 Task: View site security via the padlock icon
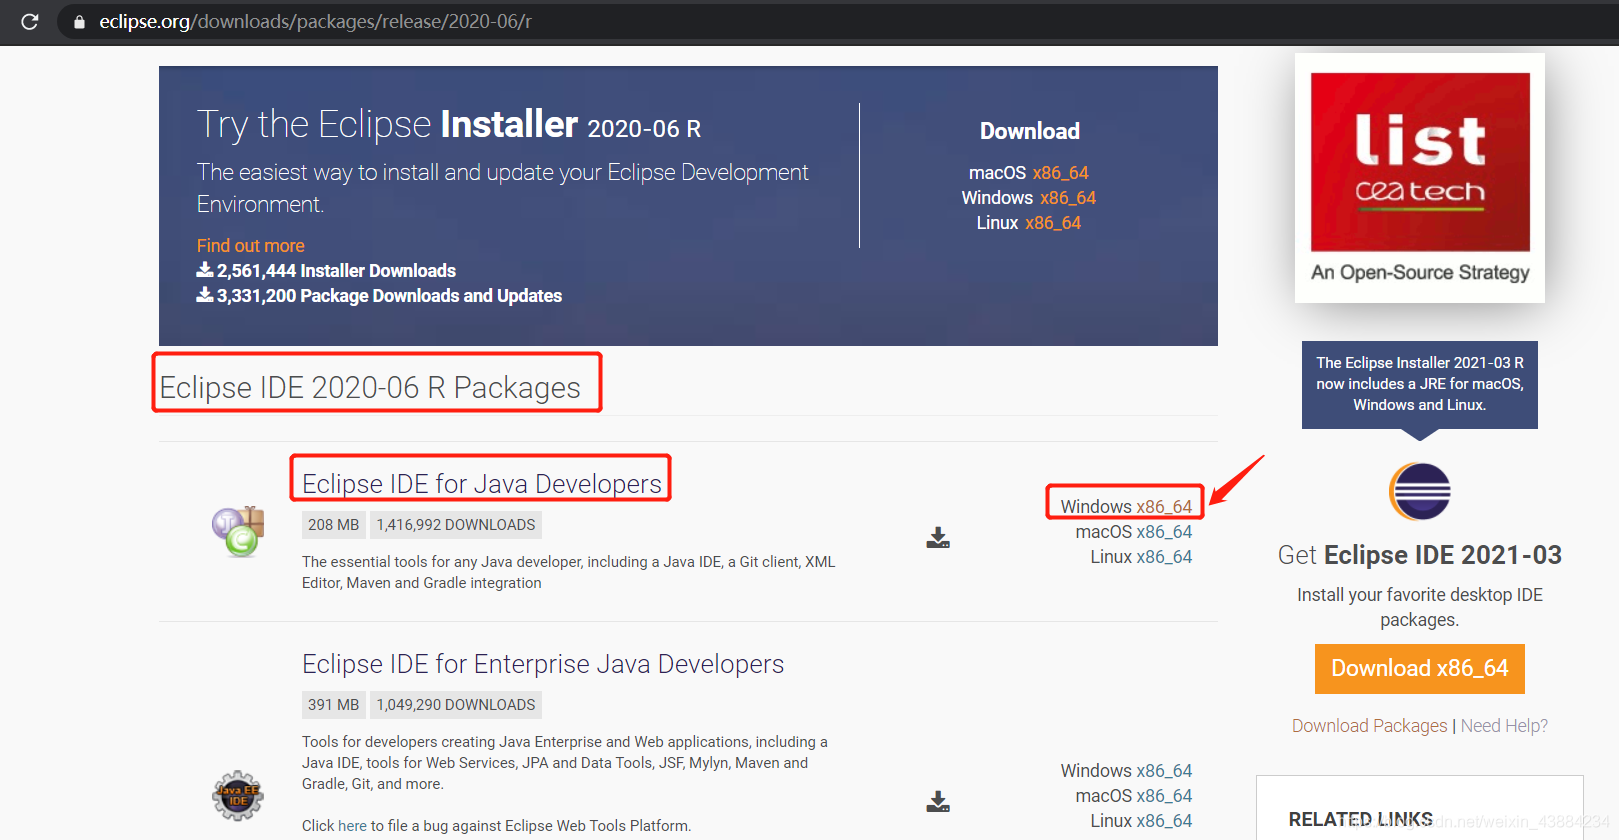pyautogui.click(x=79, y=21)
